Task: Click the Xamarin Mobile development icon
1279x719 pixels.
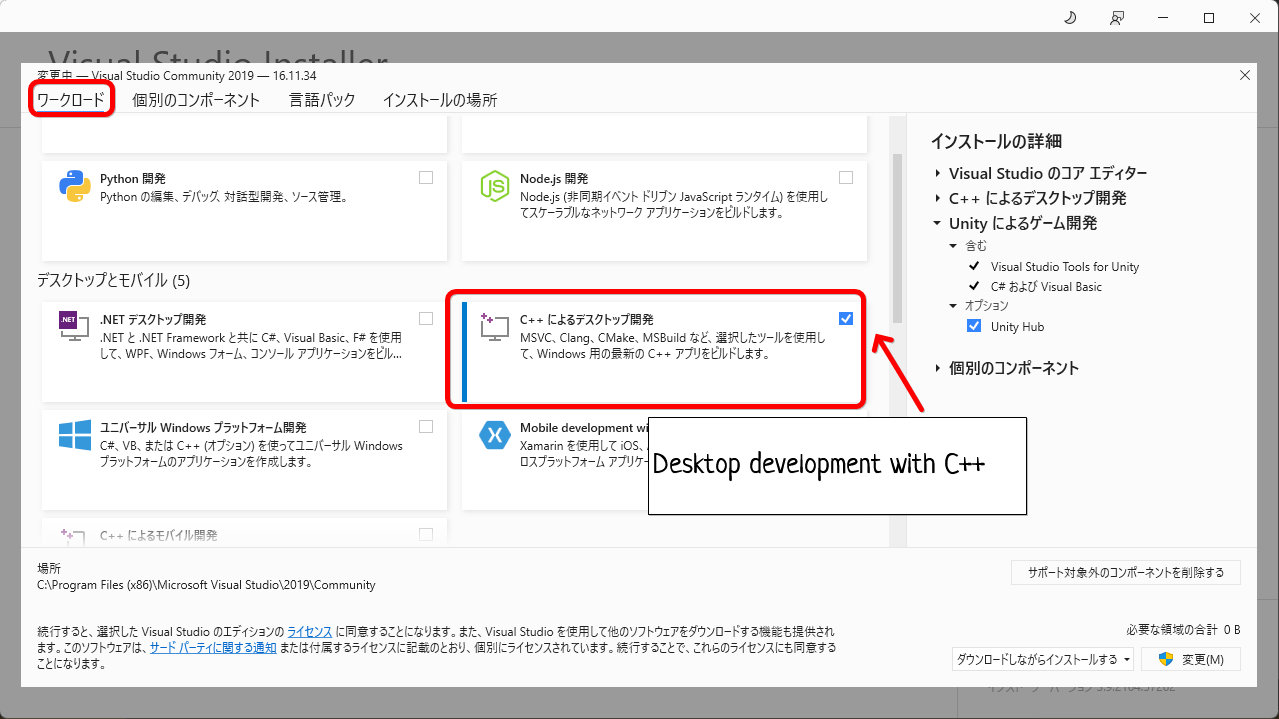Action: (x=495, y=434)
